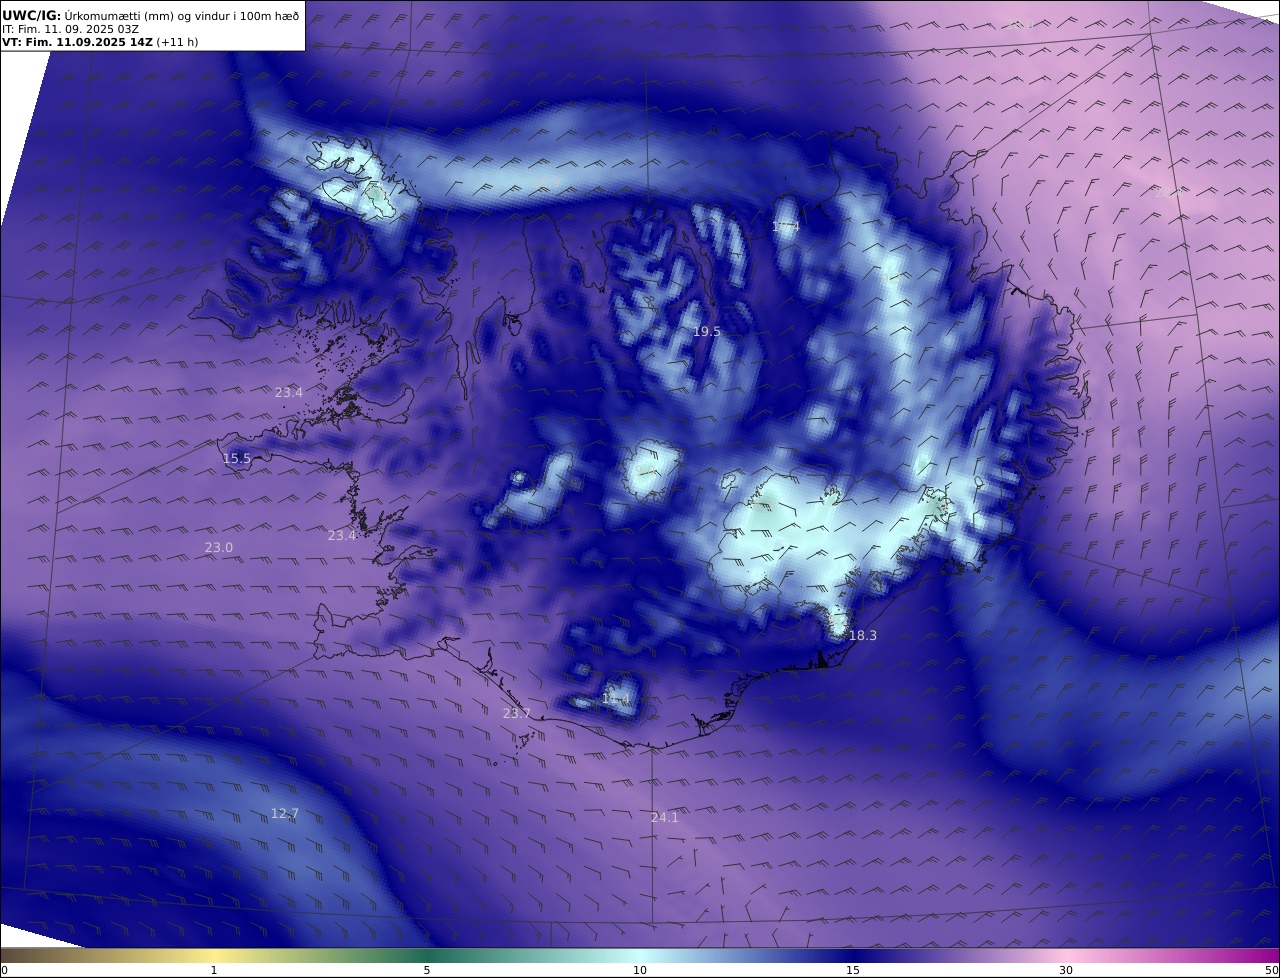
Task: Click the 15.5 value label on the map
Action: 237,459
